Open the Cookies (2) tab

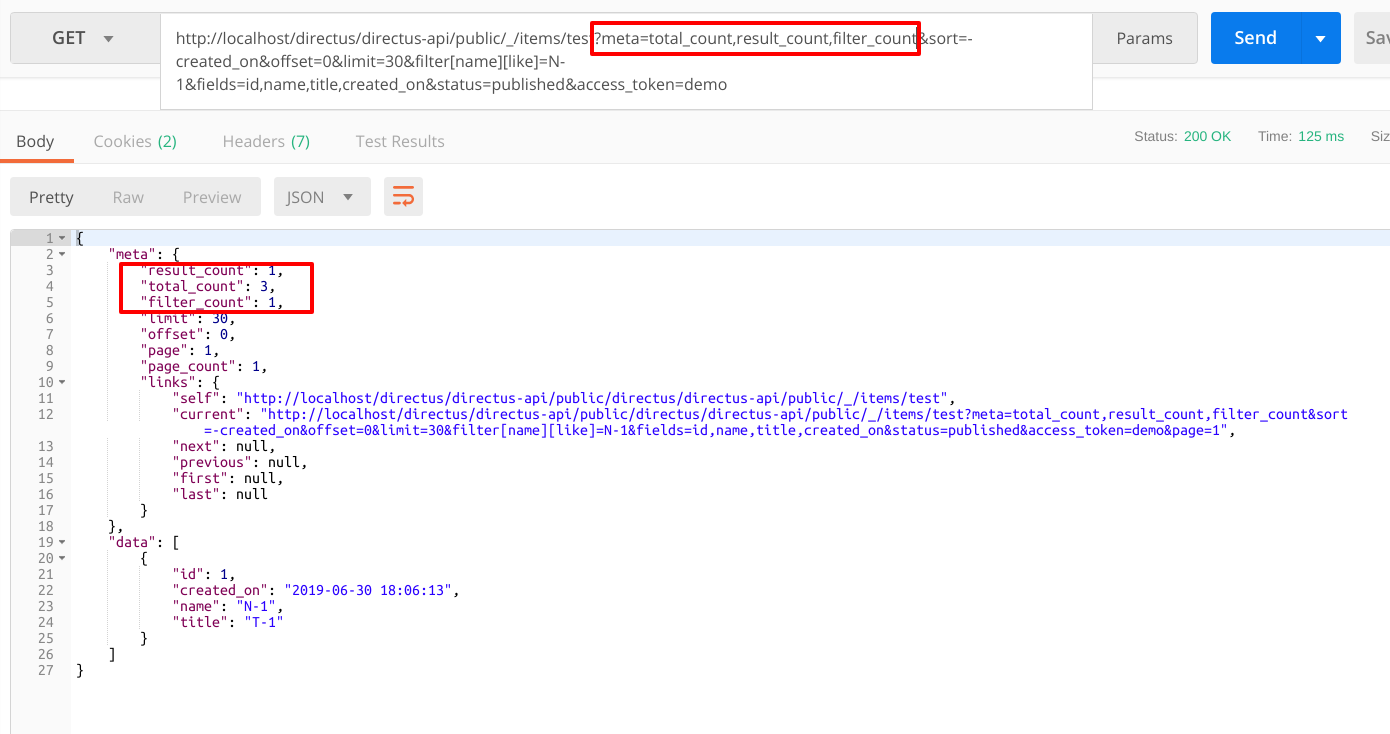click(135, 141)
